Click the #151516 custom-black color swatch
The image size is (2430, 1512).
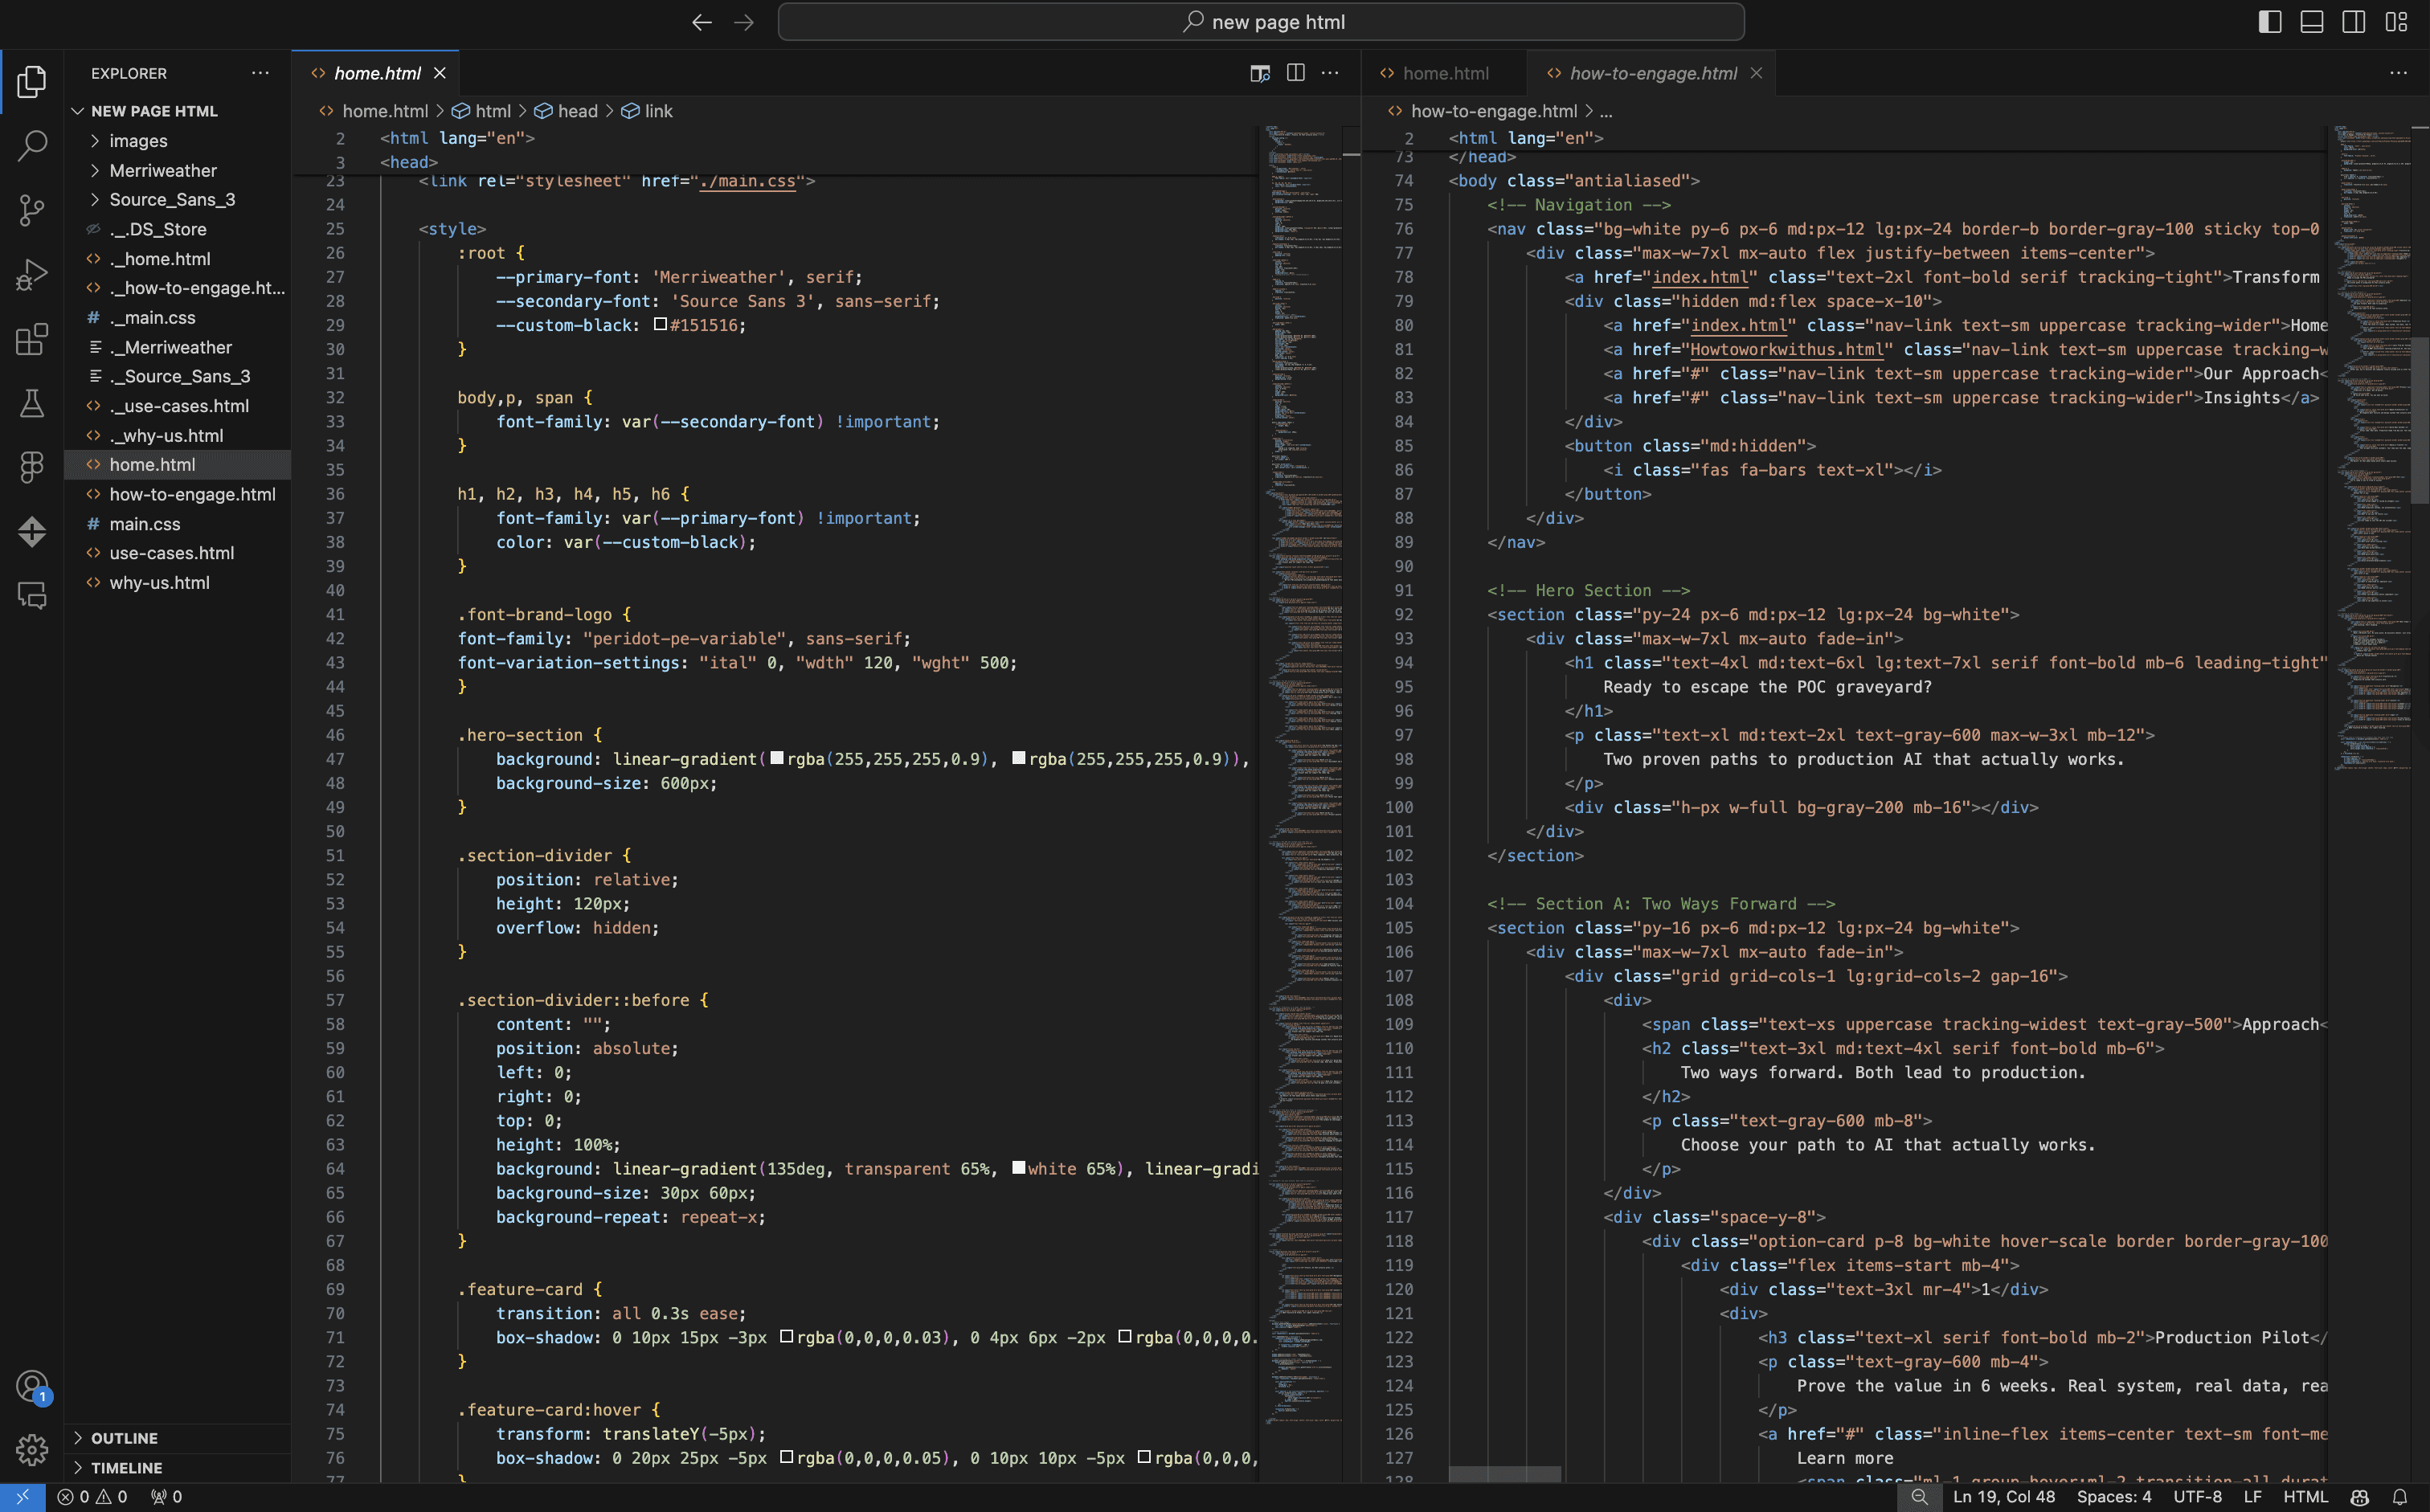coord(660,325)
